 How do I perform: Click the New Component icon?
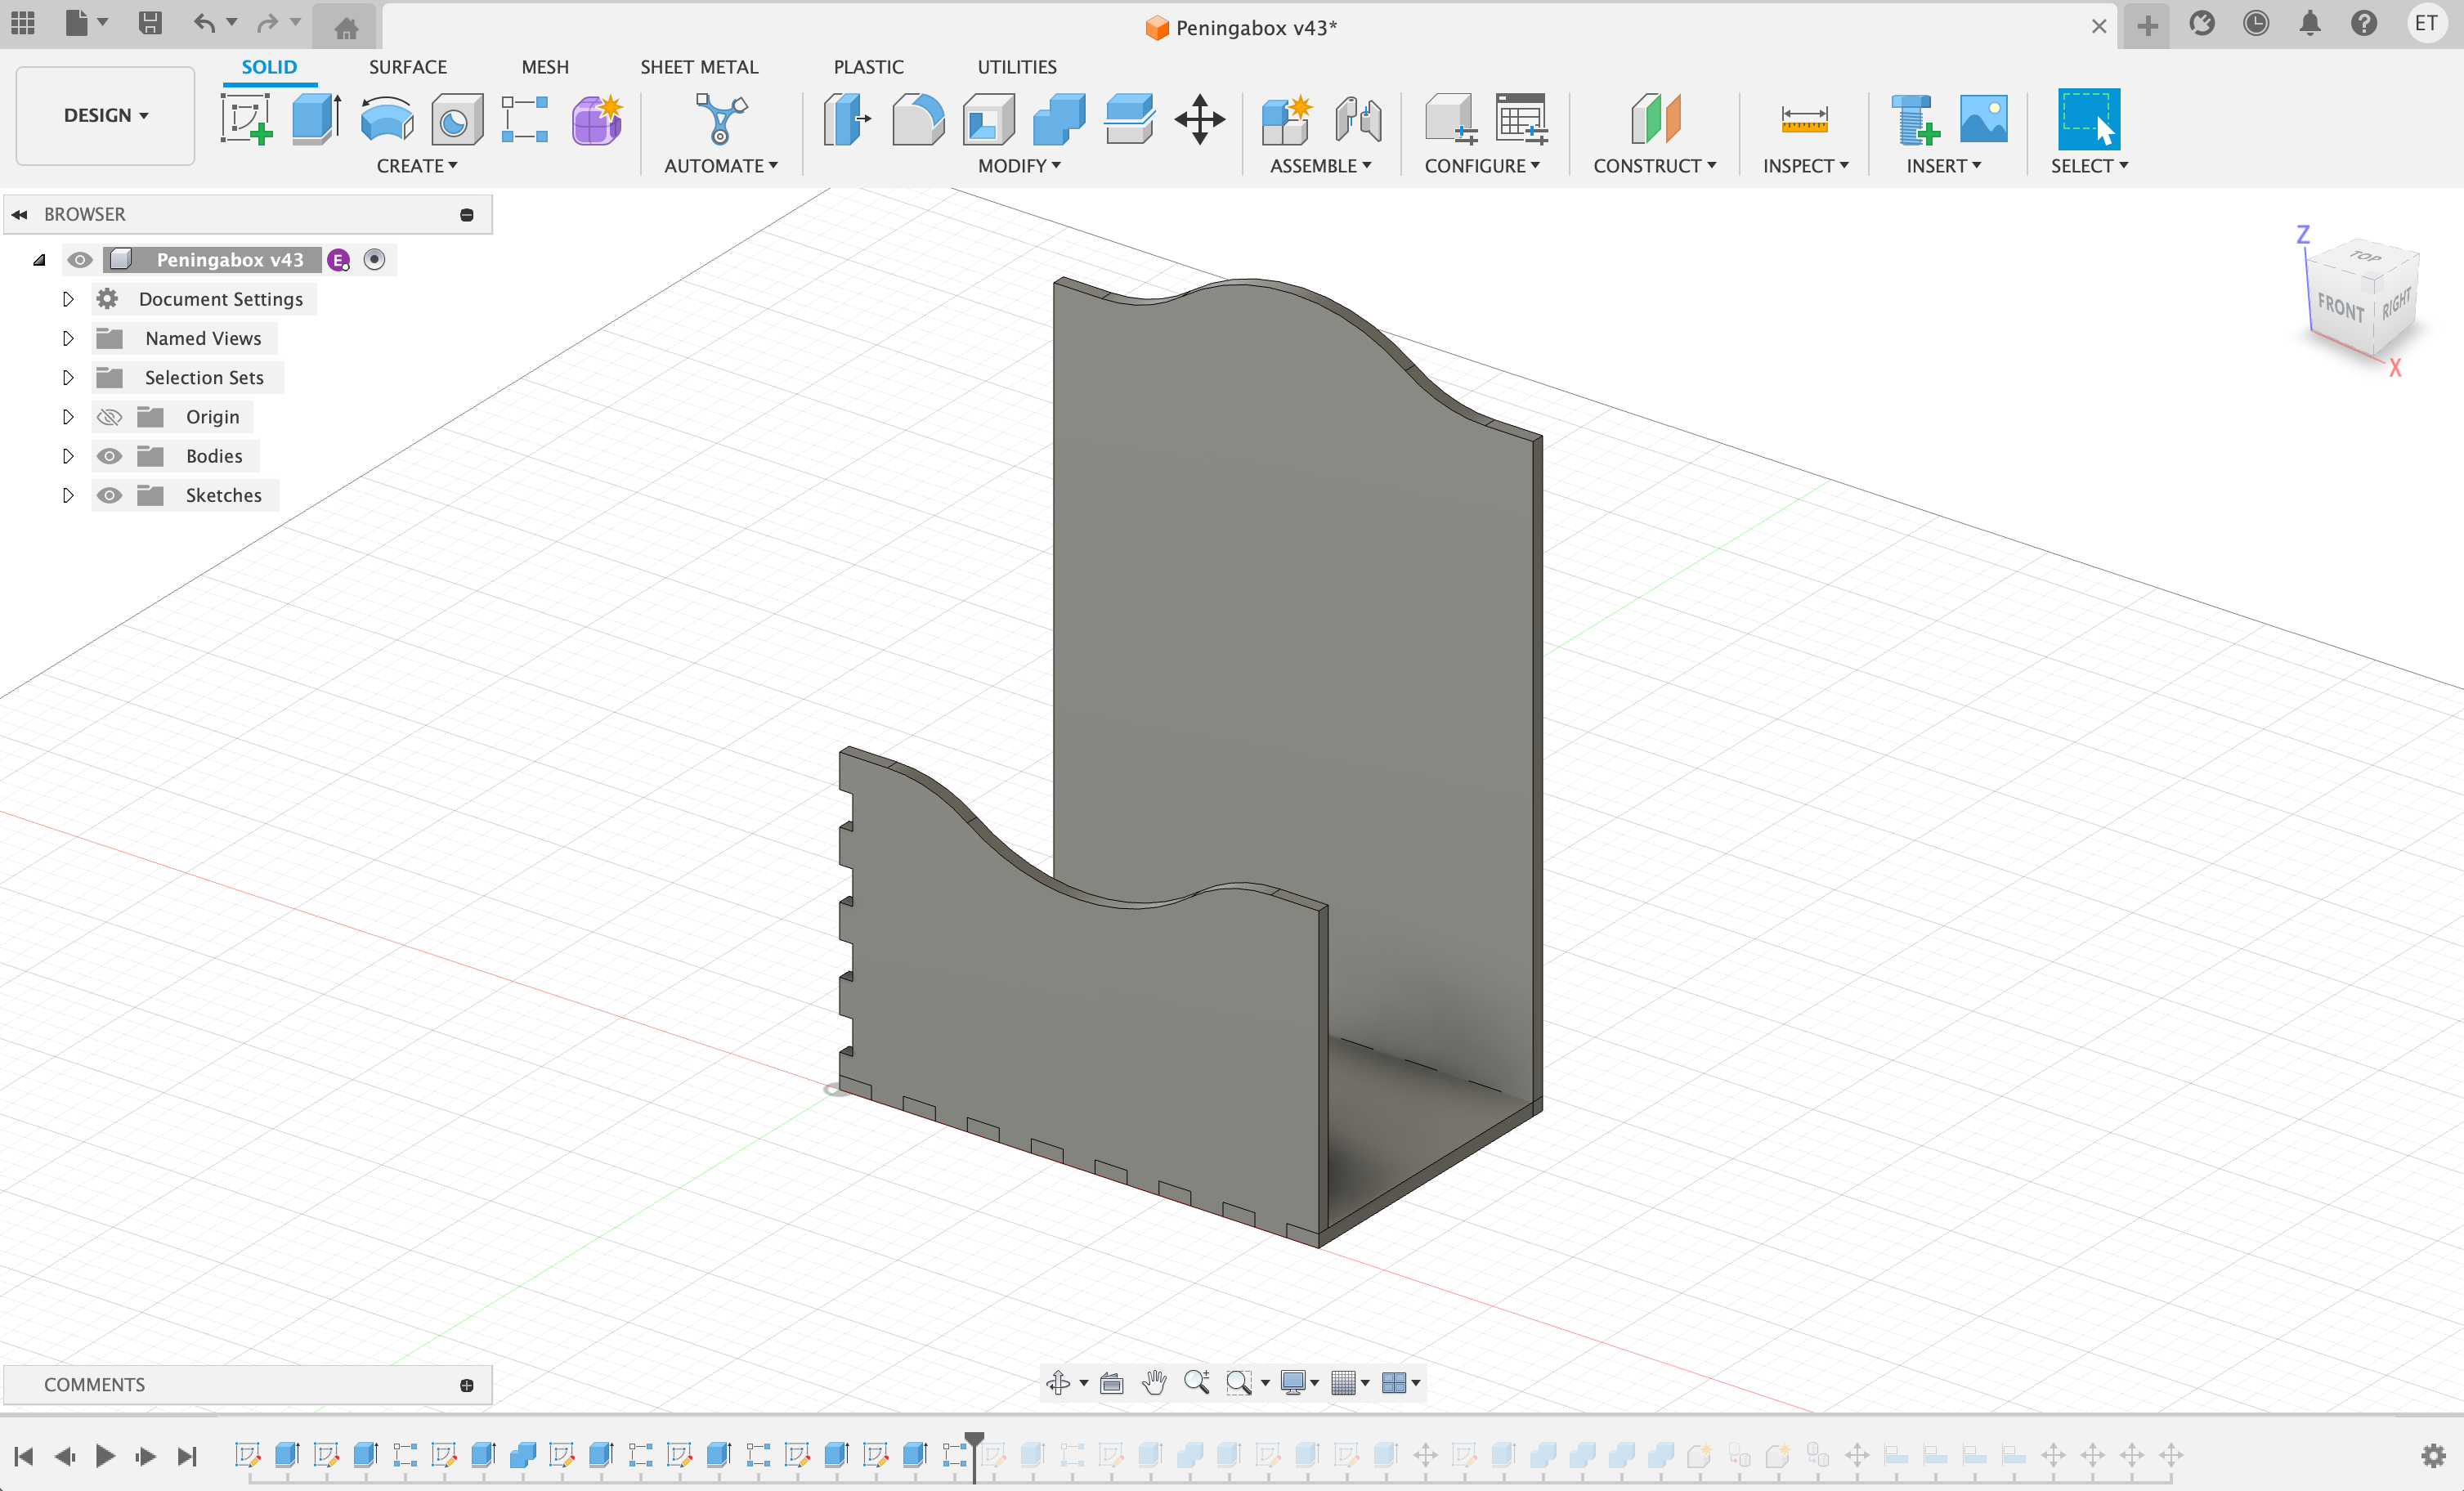pyautogui.click(x=1287, y=119)
